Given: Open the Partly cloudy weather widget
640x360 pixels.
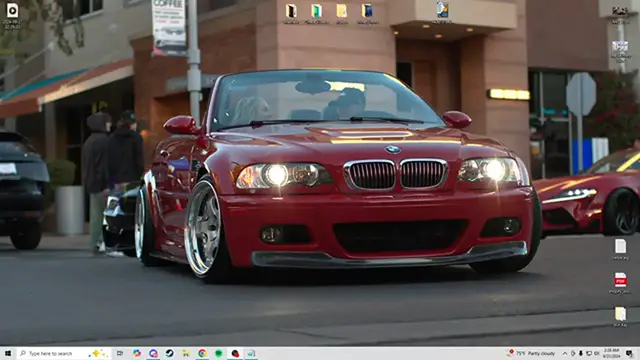Looking at the screenshot, I should pyautogui.click(x=531, y=353).
